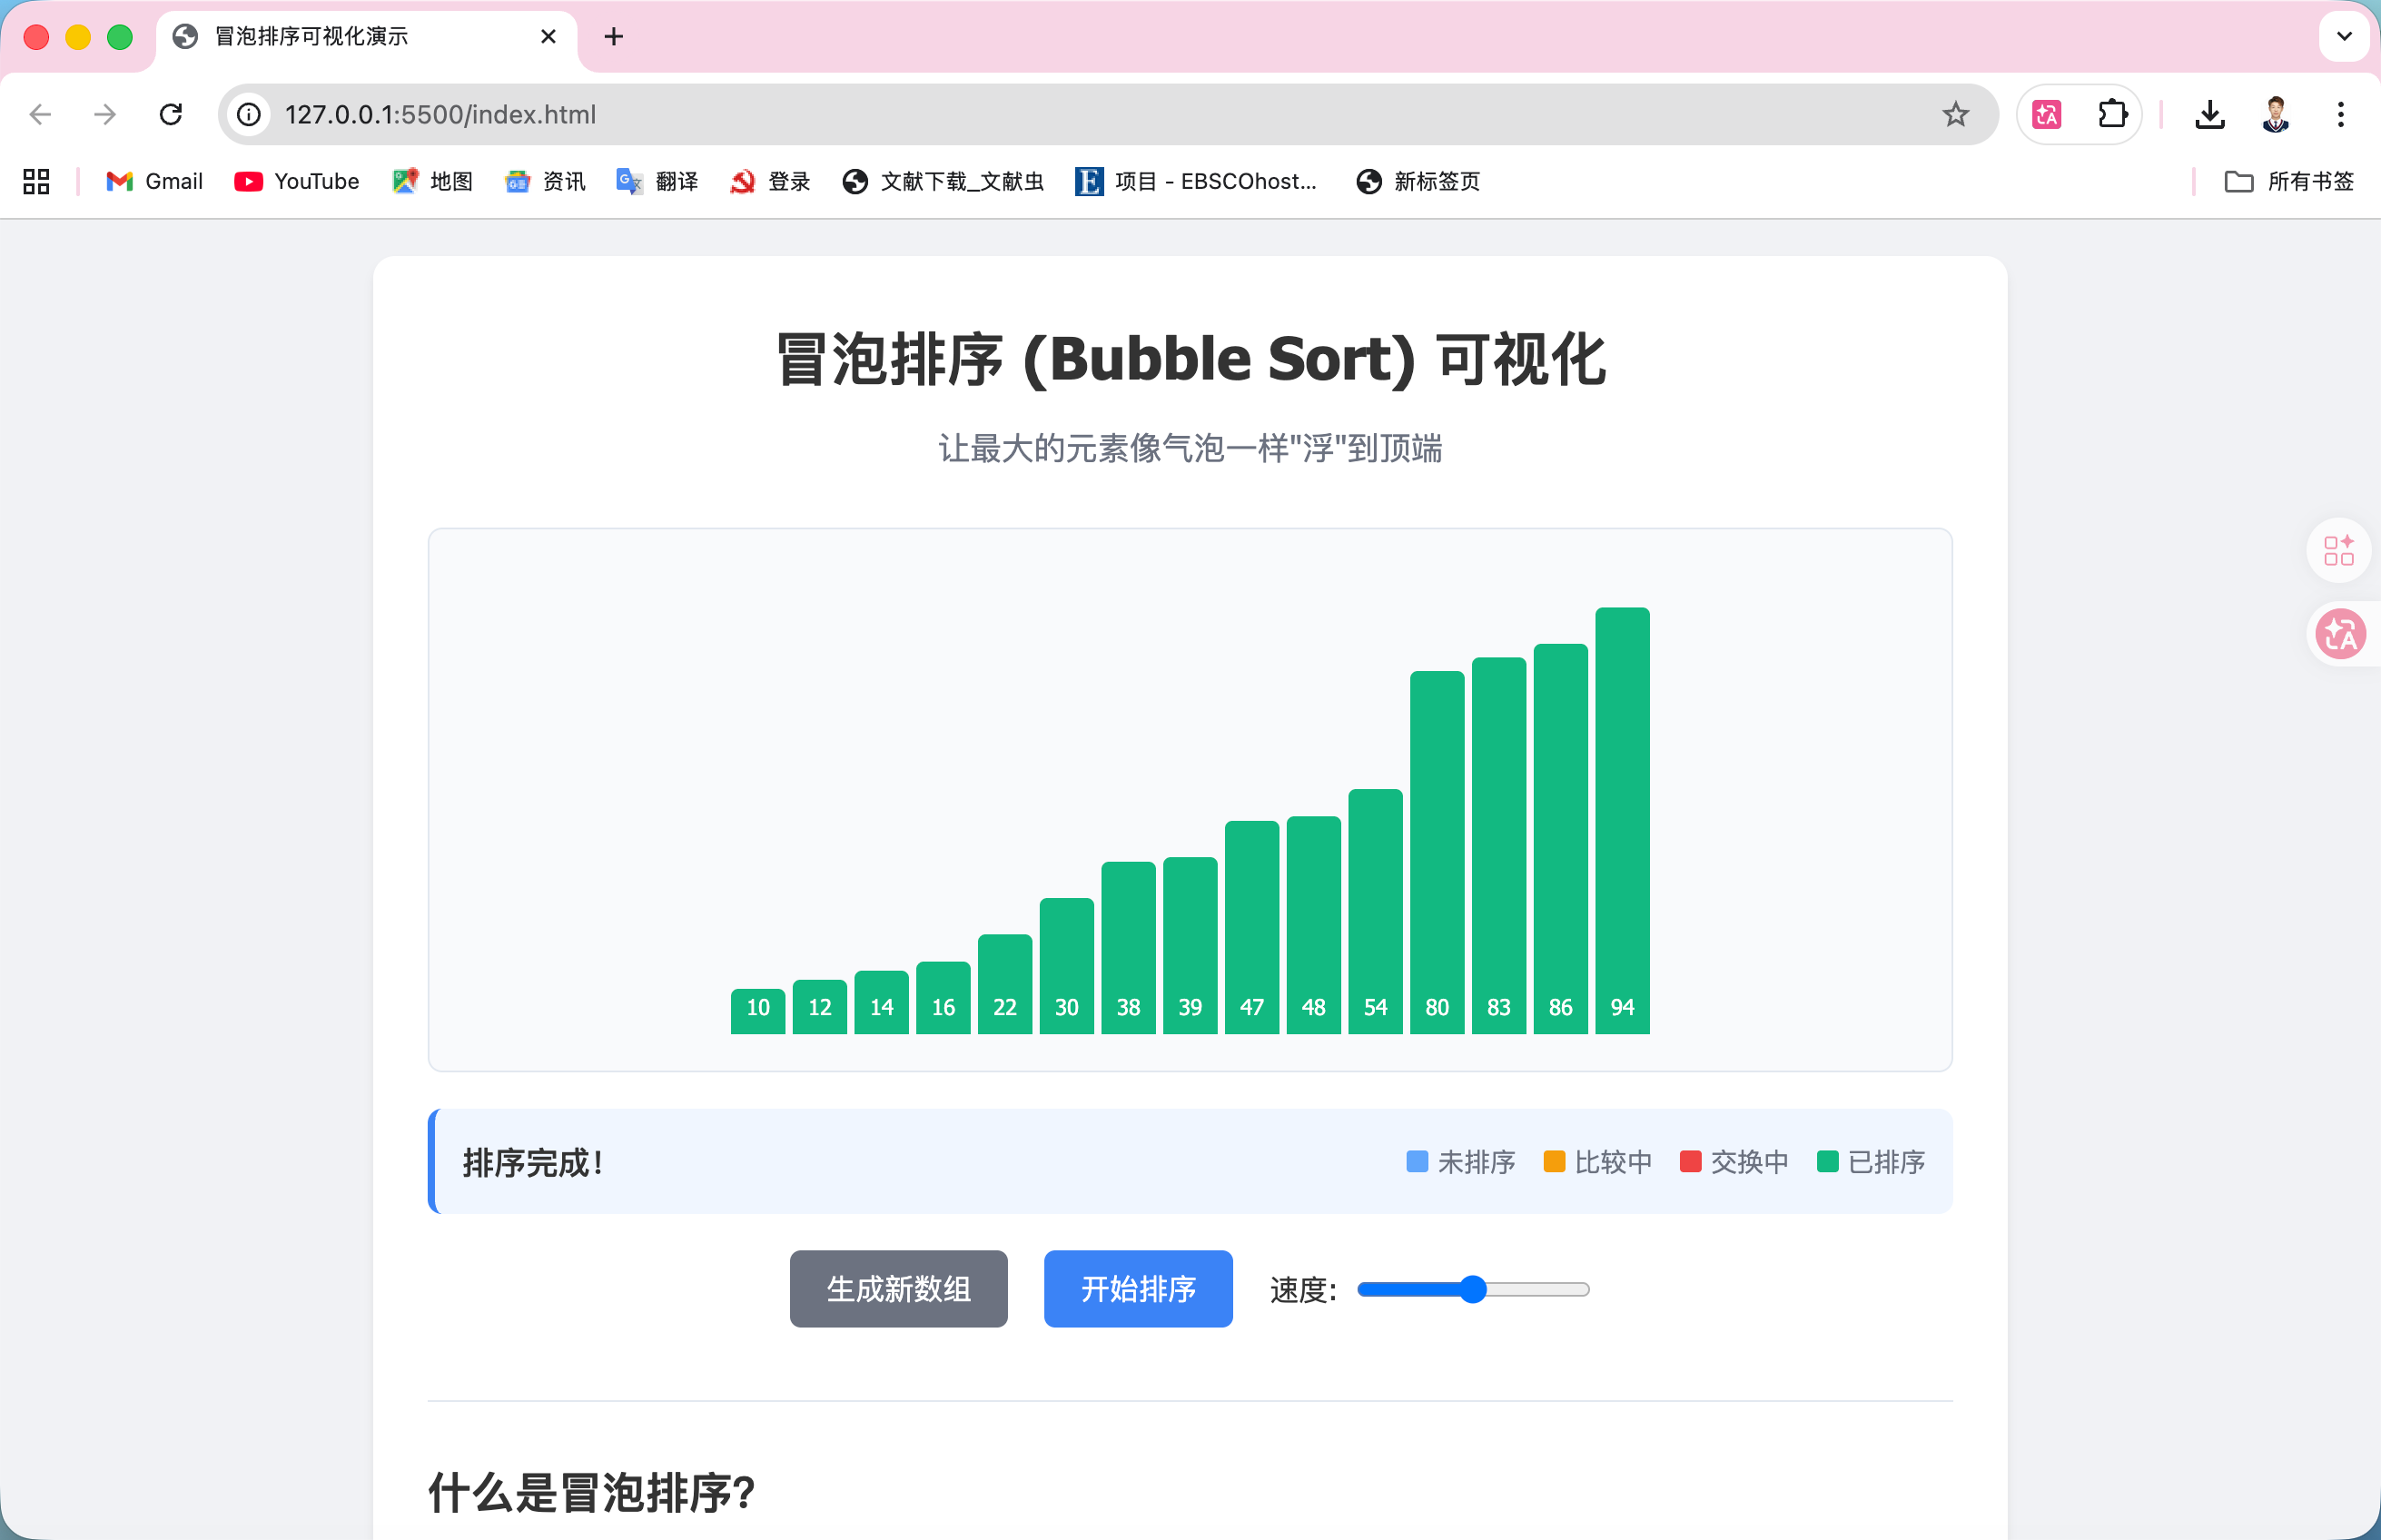Open the Chrome three-dot menu

pyautogui.click(x=2339, y=114)
